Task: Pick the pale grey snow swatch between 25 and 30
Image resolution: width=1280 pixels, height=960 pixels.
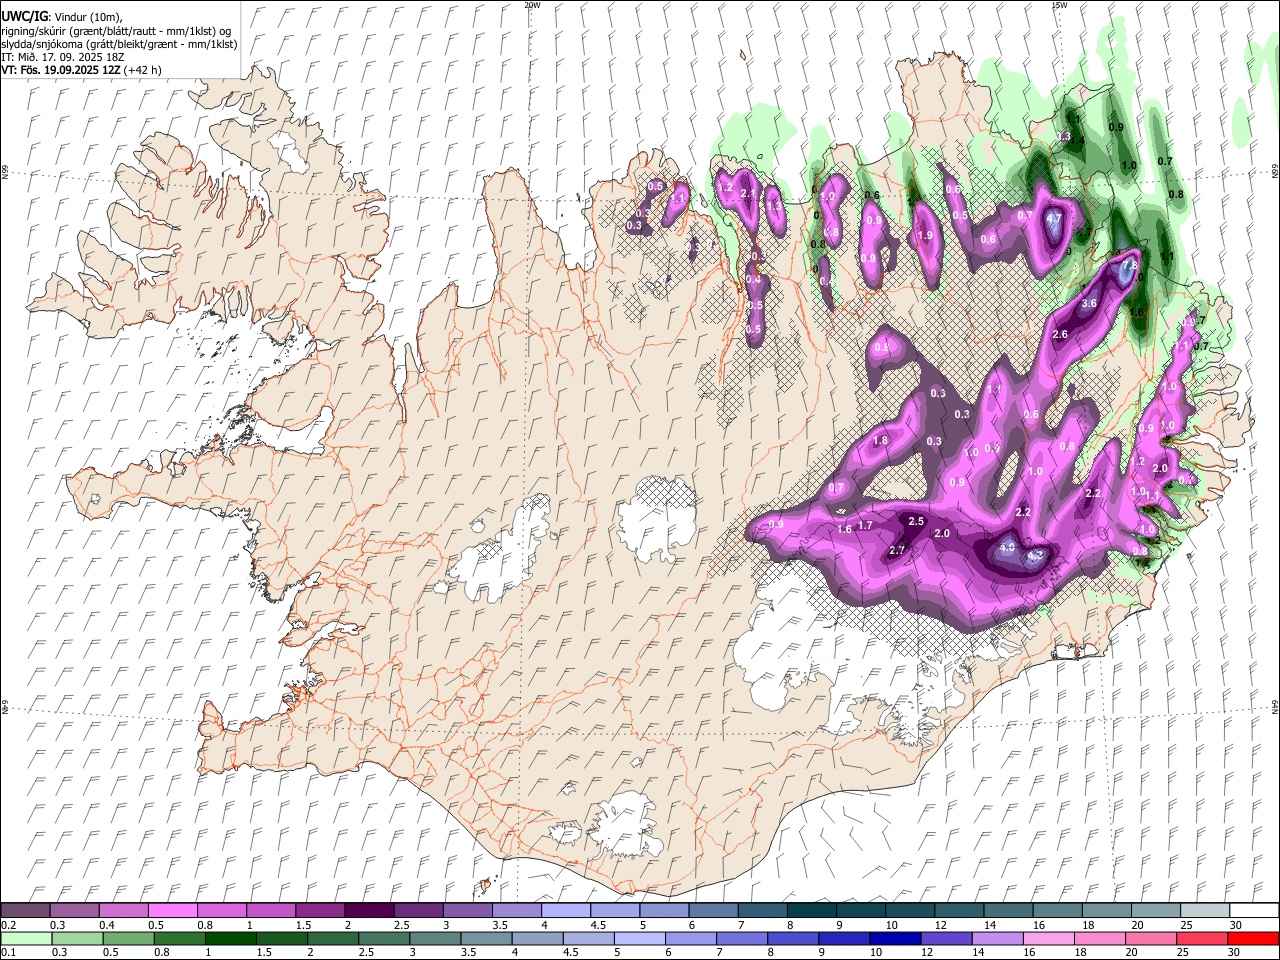Action: click(1204, 910)
